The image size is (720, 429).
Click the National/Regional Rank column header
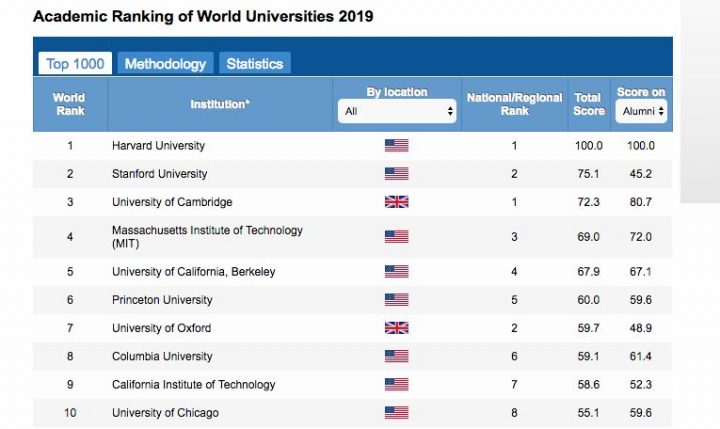[x=514, y=104]
